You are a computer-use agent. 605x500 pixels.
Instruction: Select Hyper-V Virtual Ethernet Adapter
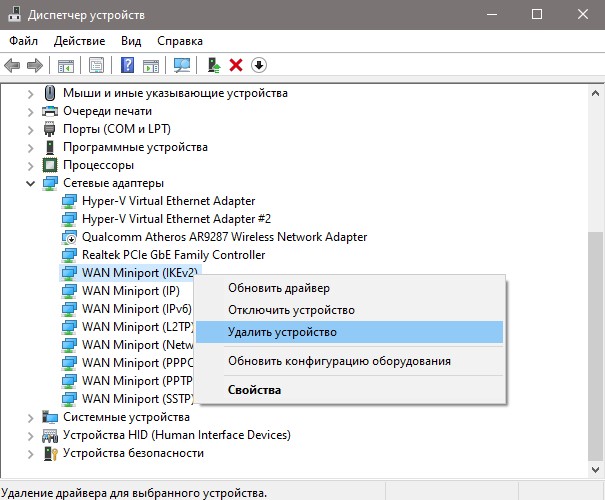(169, 201)
